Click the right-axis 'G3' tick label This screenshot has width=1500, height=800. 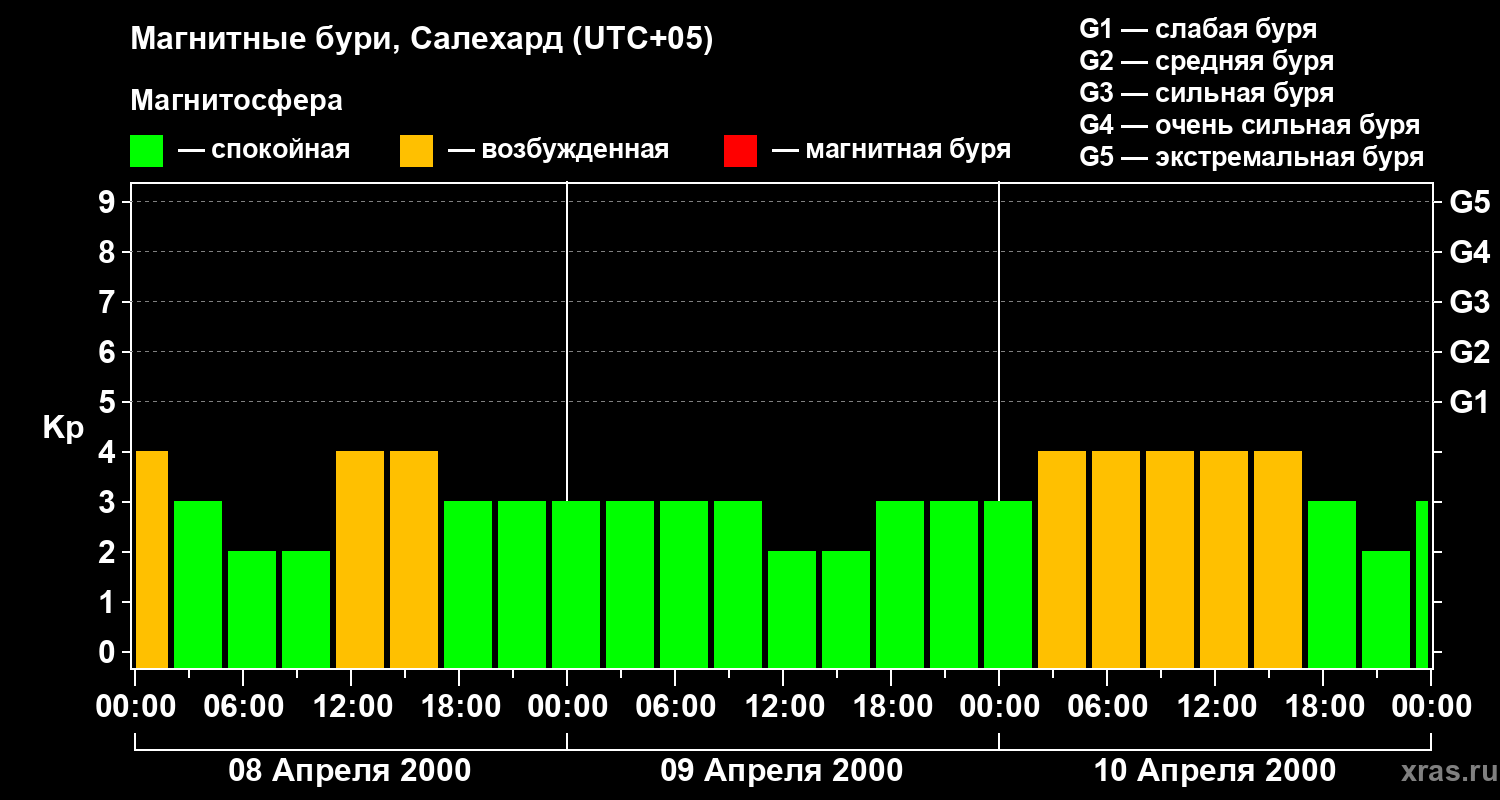(1470, 302)
